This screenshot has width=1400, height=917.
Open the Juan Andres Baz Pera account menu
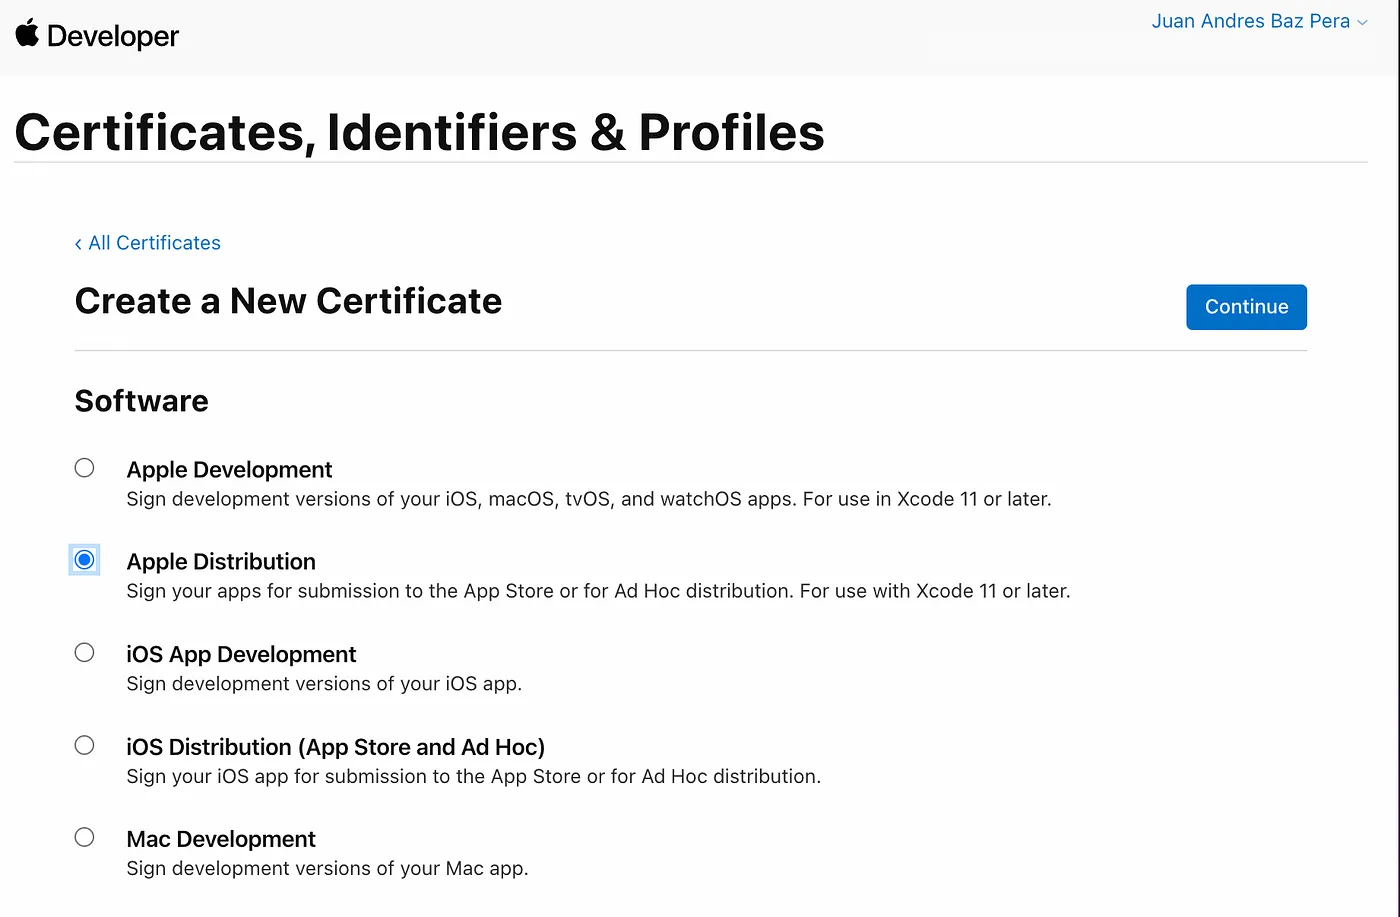[1259, 21]
